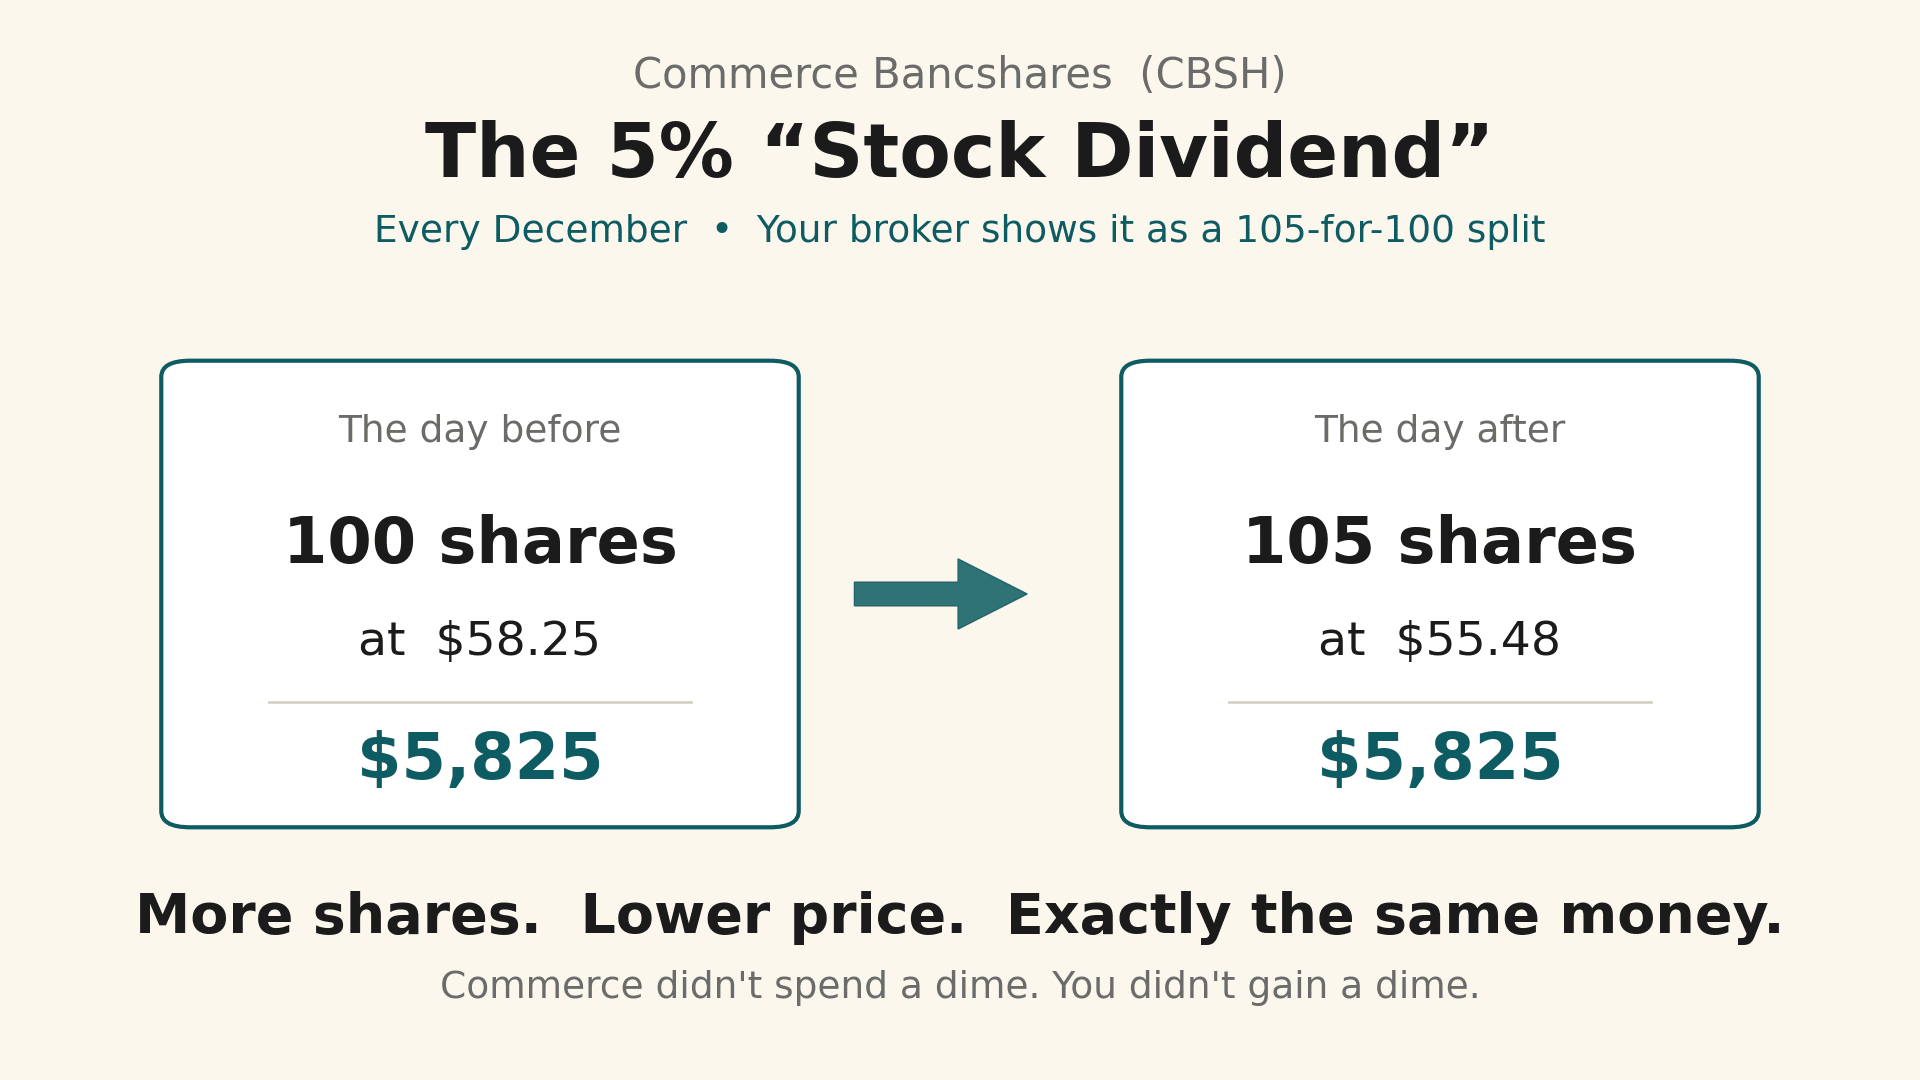Click the "105-for-100 split" text
The width and height of the screenshot is (1920, 1080).
1391,230
